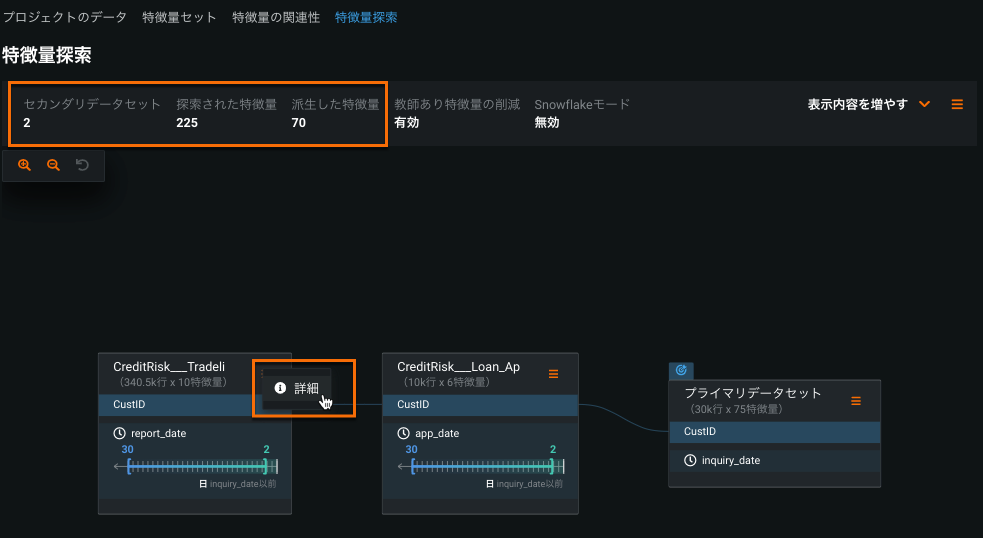Reset the diagram zoom level

[x=83, y=165]
